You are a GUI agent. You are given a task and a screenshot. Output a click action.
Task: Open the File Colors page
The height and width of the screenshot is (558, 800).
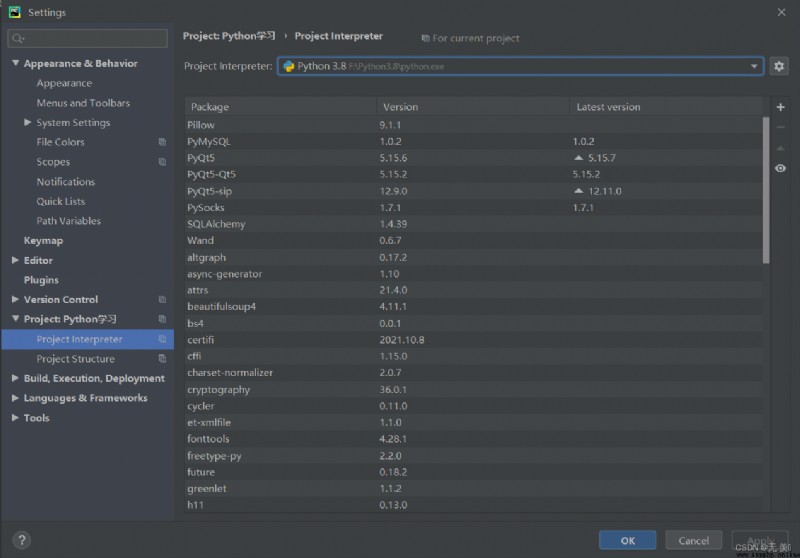point(60,142)
